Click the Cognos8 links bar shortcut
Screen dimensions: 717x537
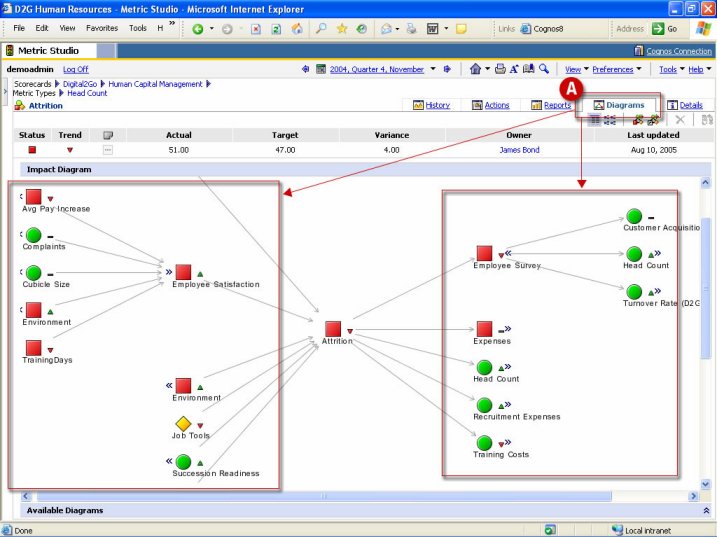tap(542, 29)
